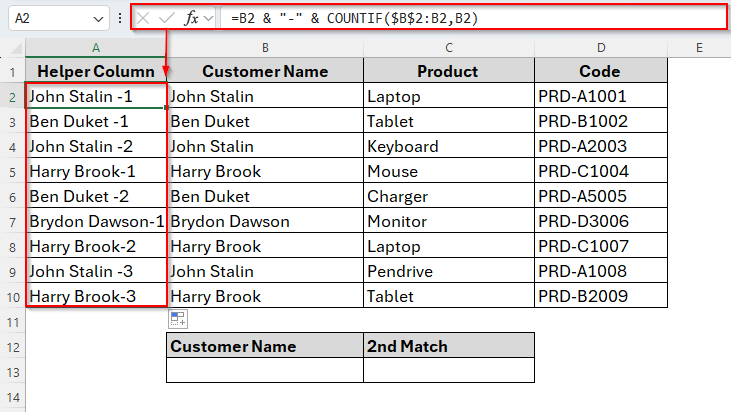This screenshot has height=412, width=731.
Task: Select column A header
Action: click(96, 47)
